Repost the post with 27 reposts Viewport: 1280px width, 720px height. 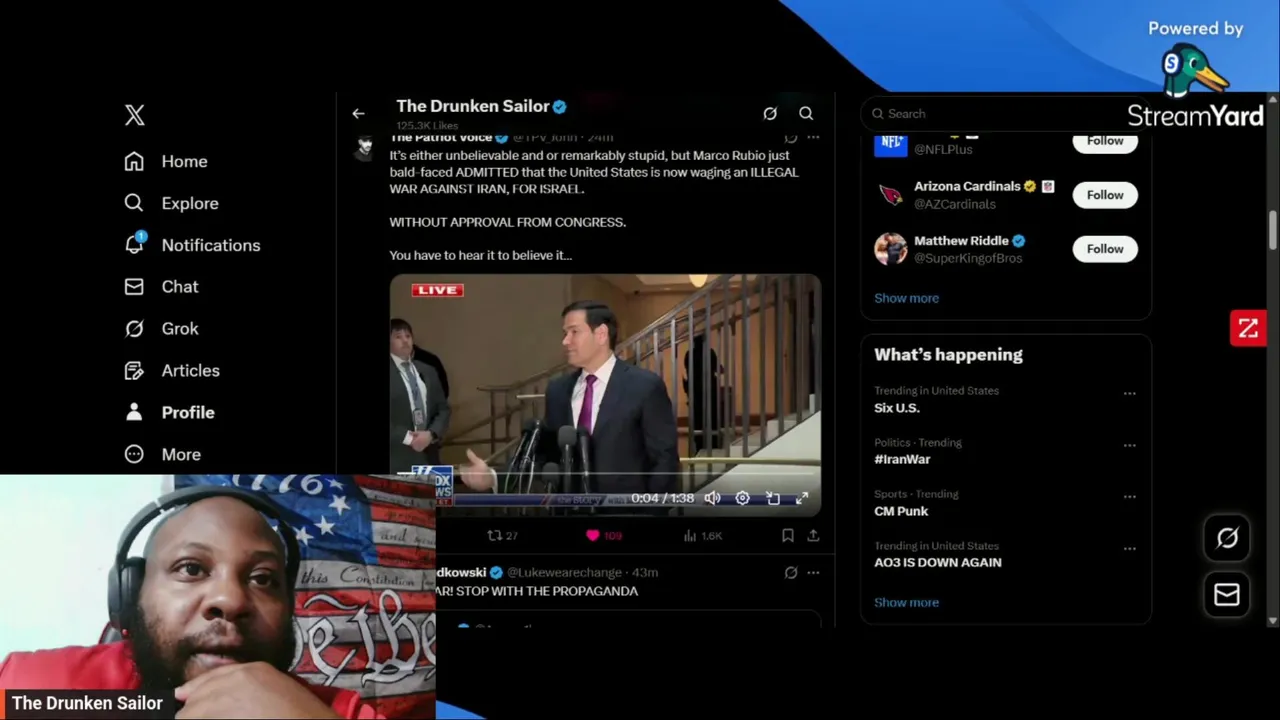[x=502, y=536]
